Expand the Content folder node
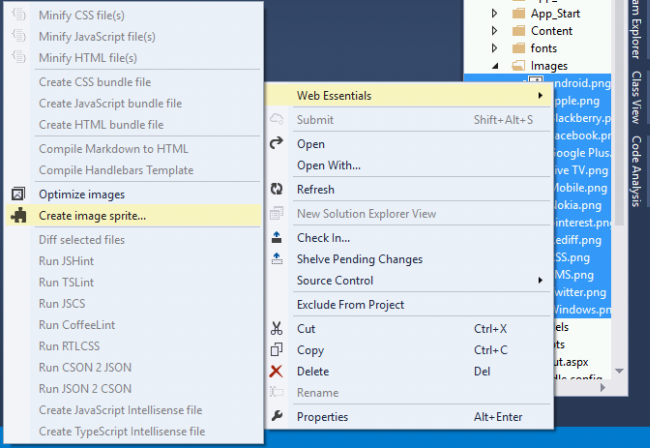The width and height of the screenshot is (650, 448). coord(494,31)
